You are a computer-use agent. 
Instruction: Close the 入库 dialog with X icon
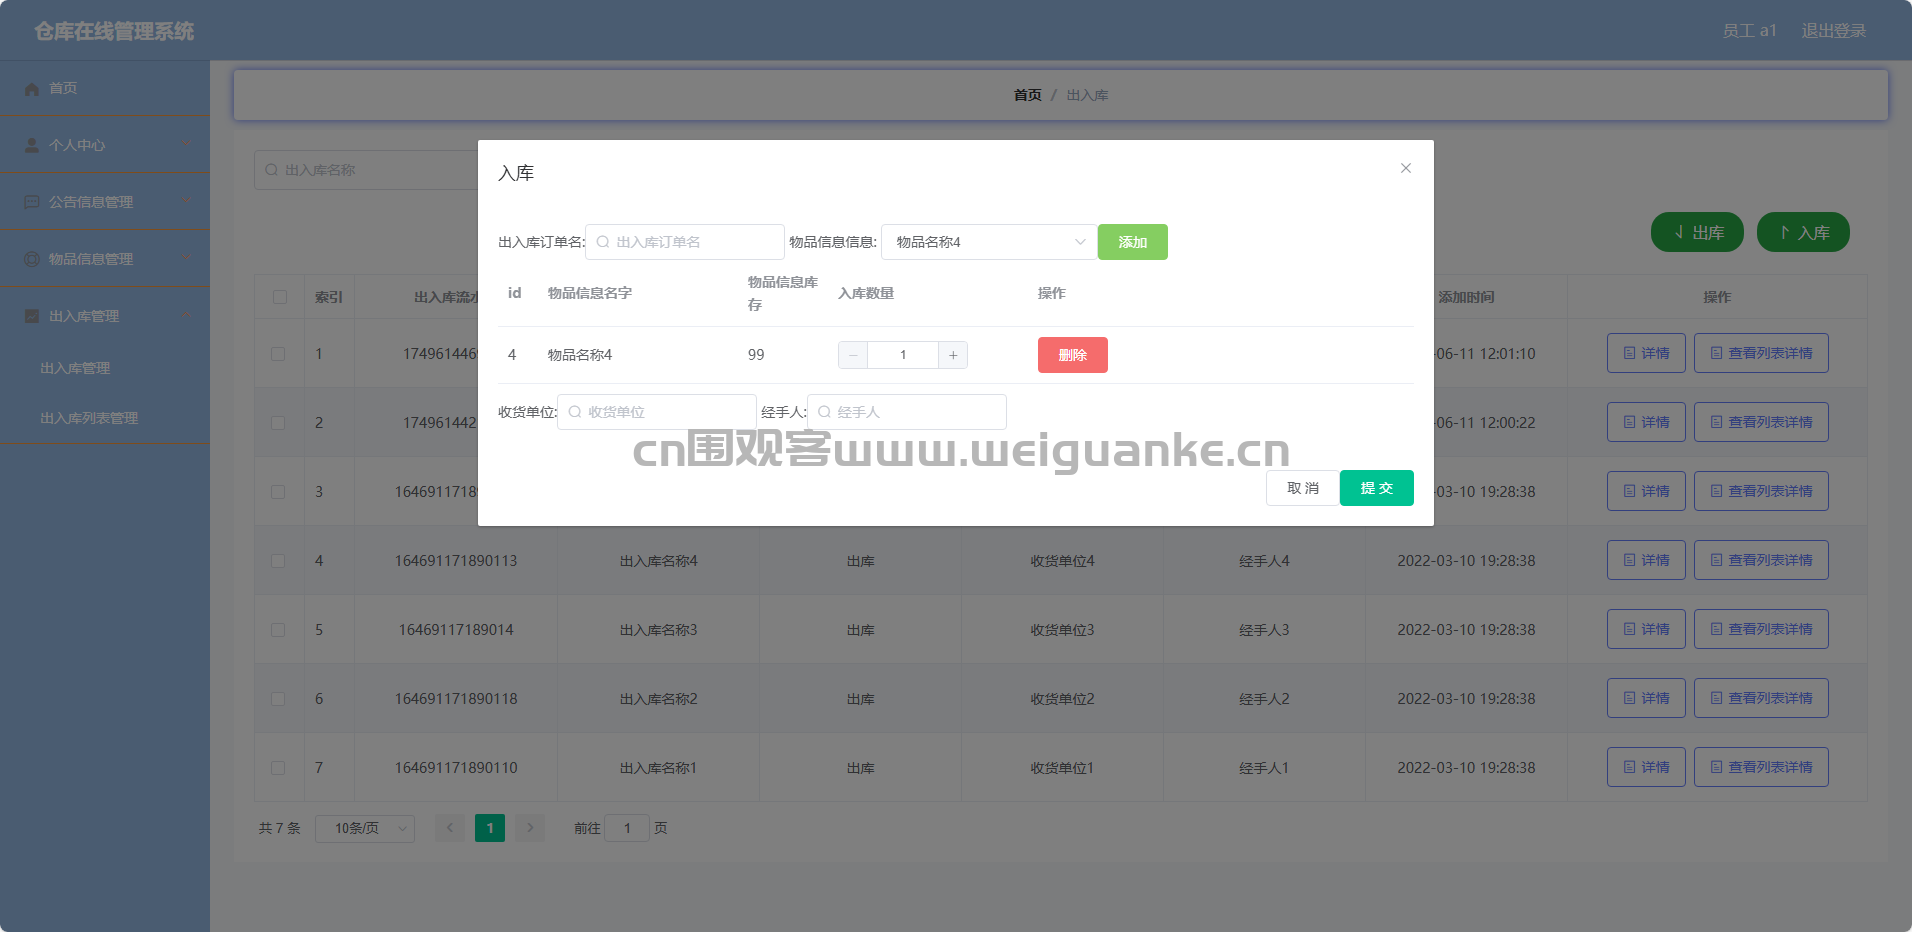click(x=1405, y=168)
